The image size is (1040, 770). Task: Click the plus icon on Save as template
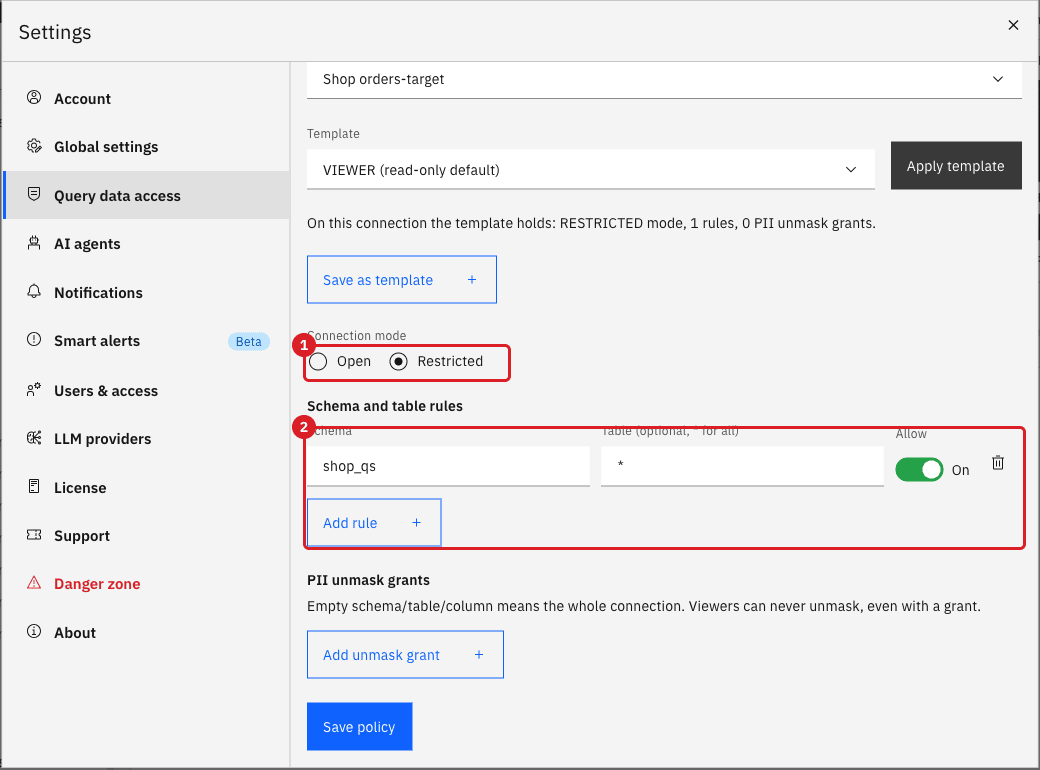[472, 280]
